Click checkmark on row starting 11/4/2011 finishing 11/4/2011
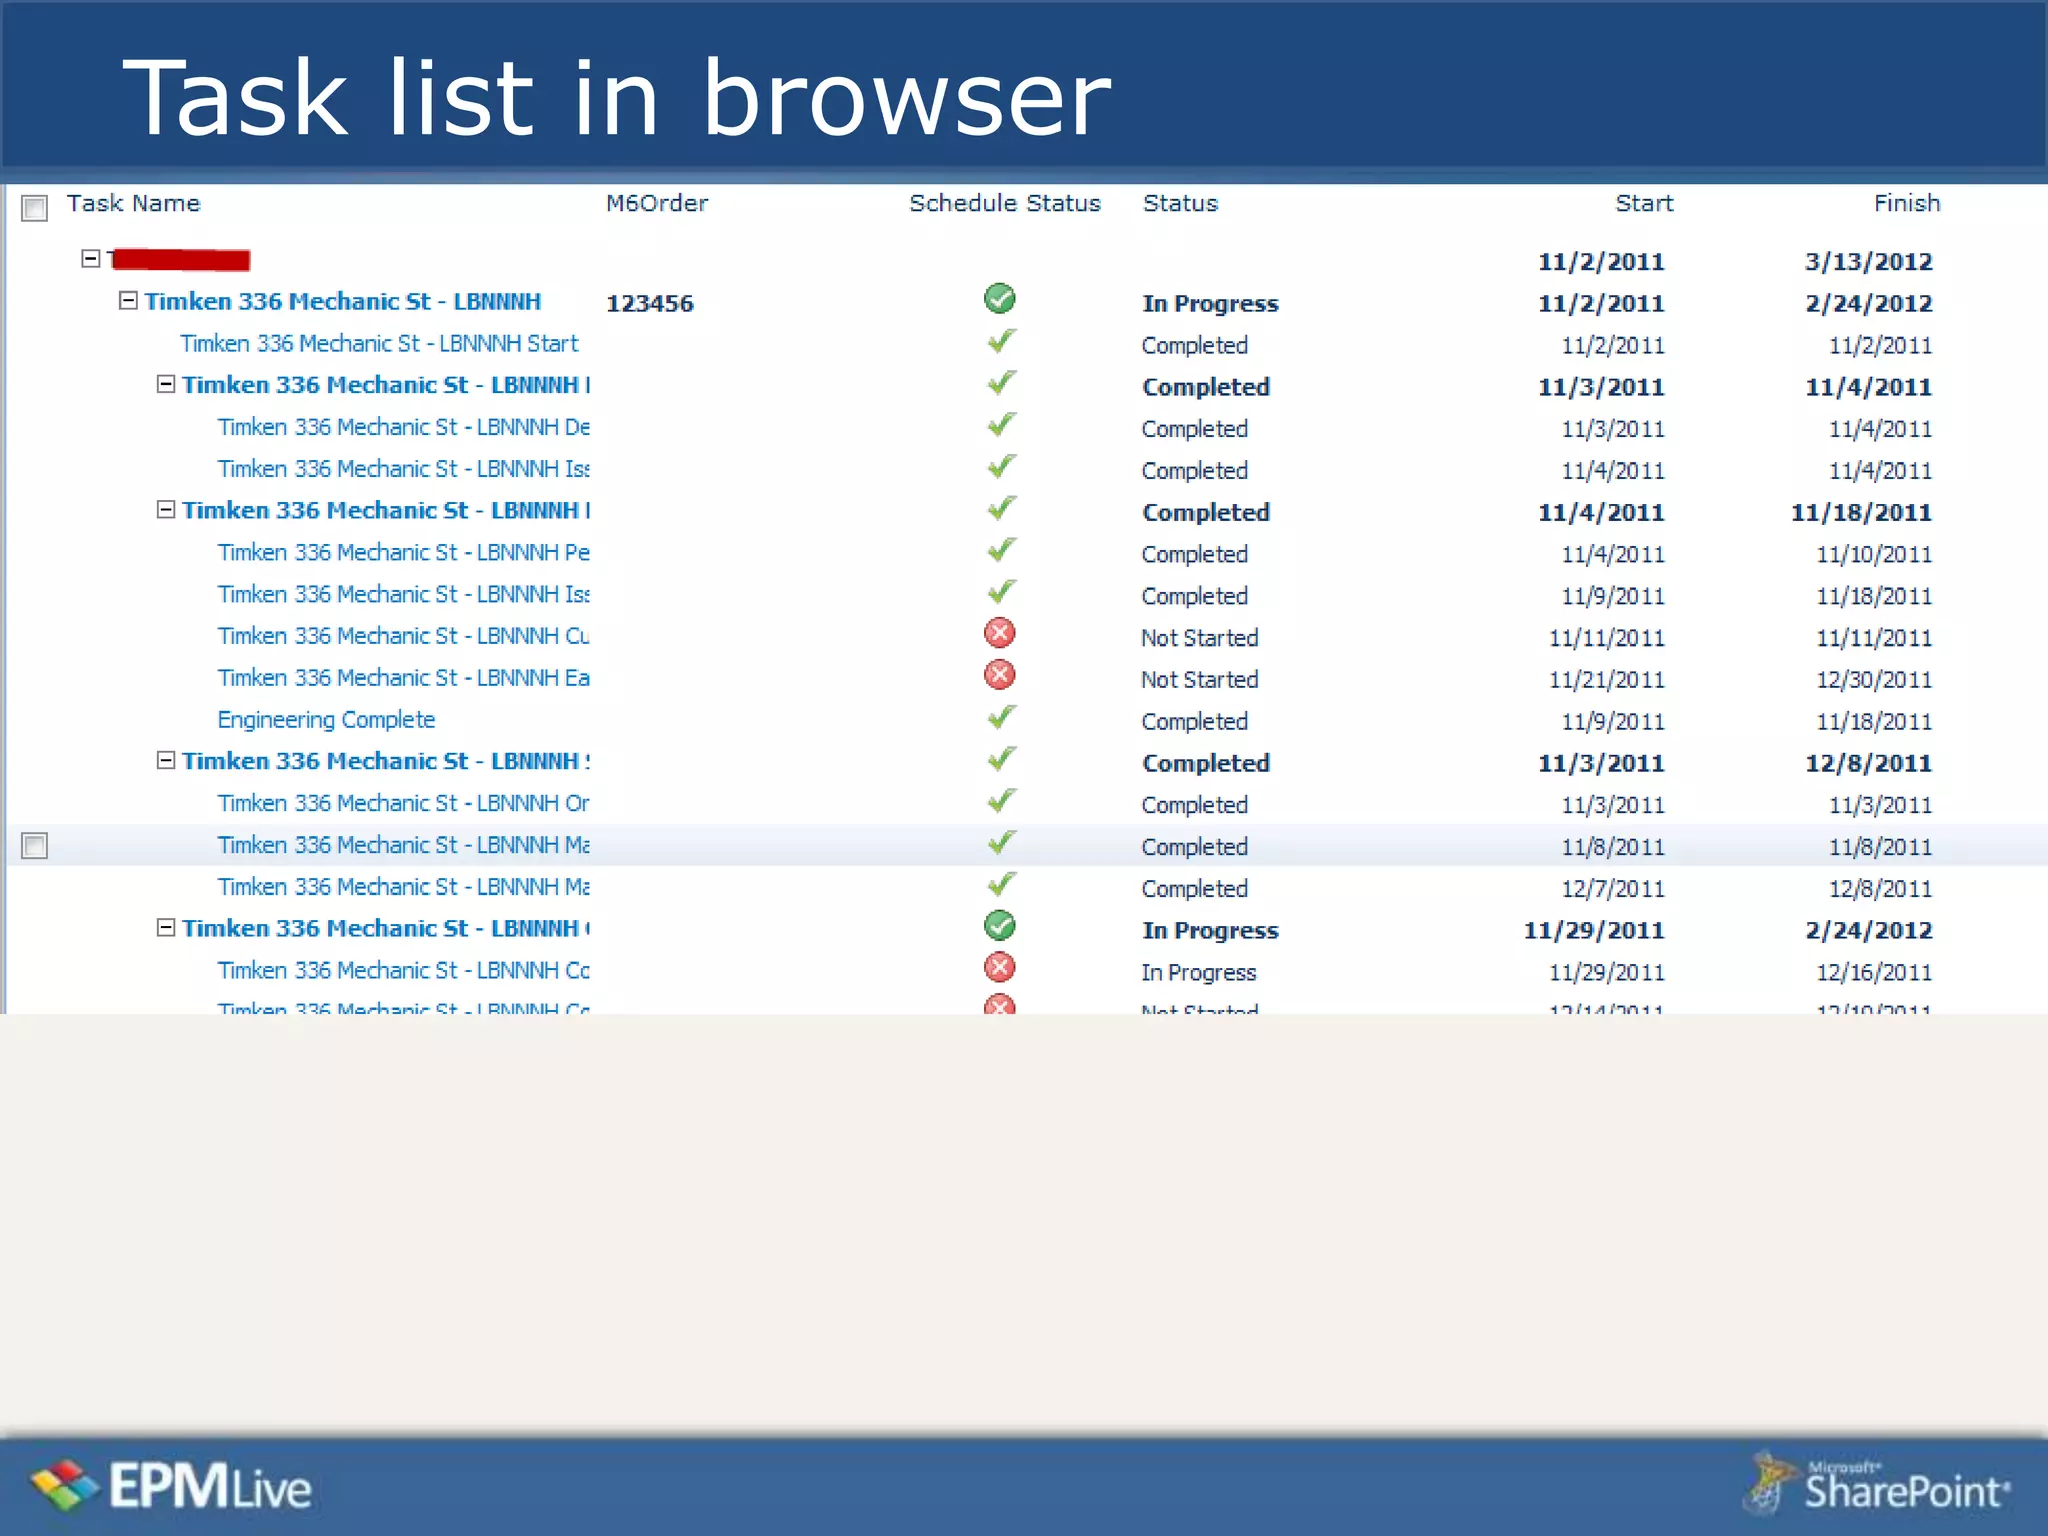This screenshot has height=1536, width=2048. (1001, 467)
